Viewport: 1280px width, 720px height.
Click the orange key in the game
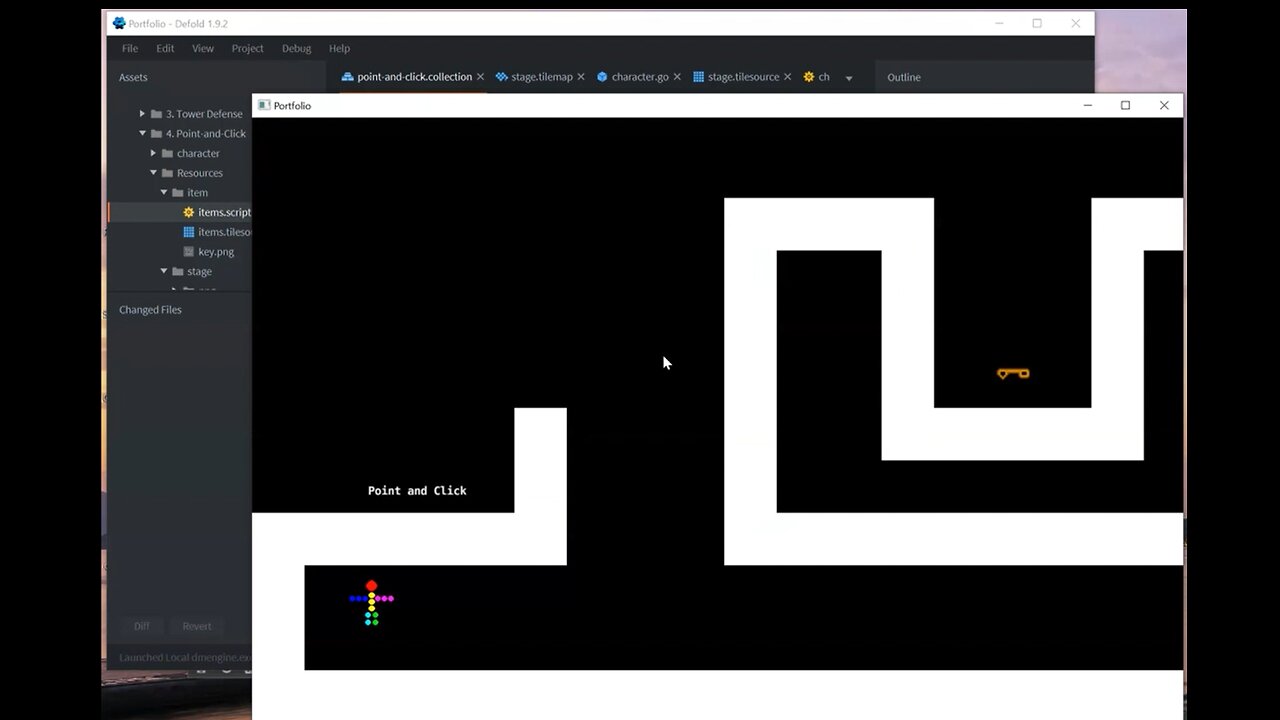tap(1013, 374)
